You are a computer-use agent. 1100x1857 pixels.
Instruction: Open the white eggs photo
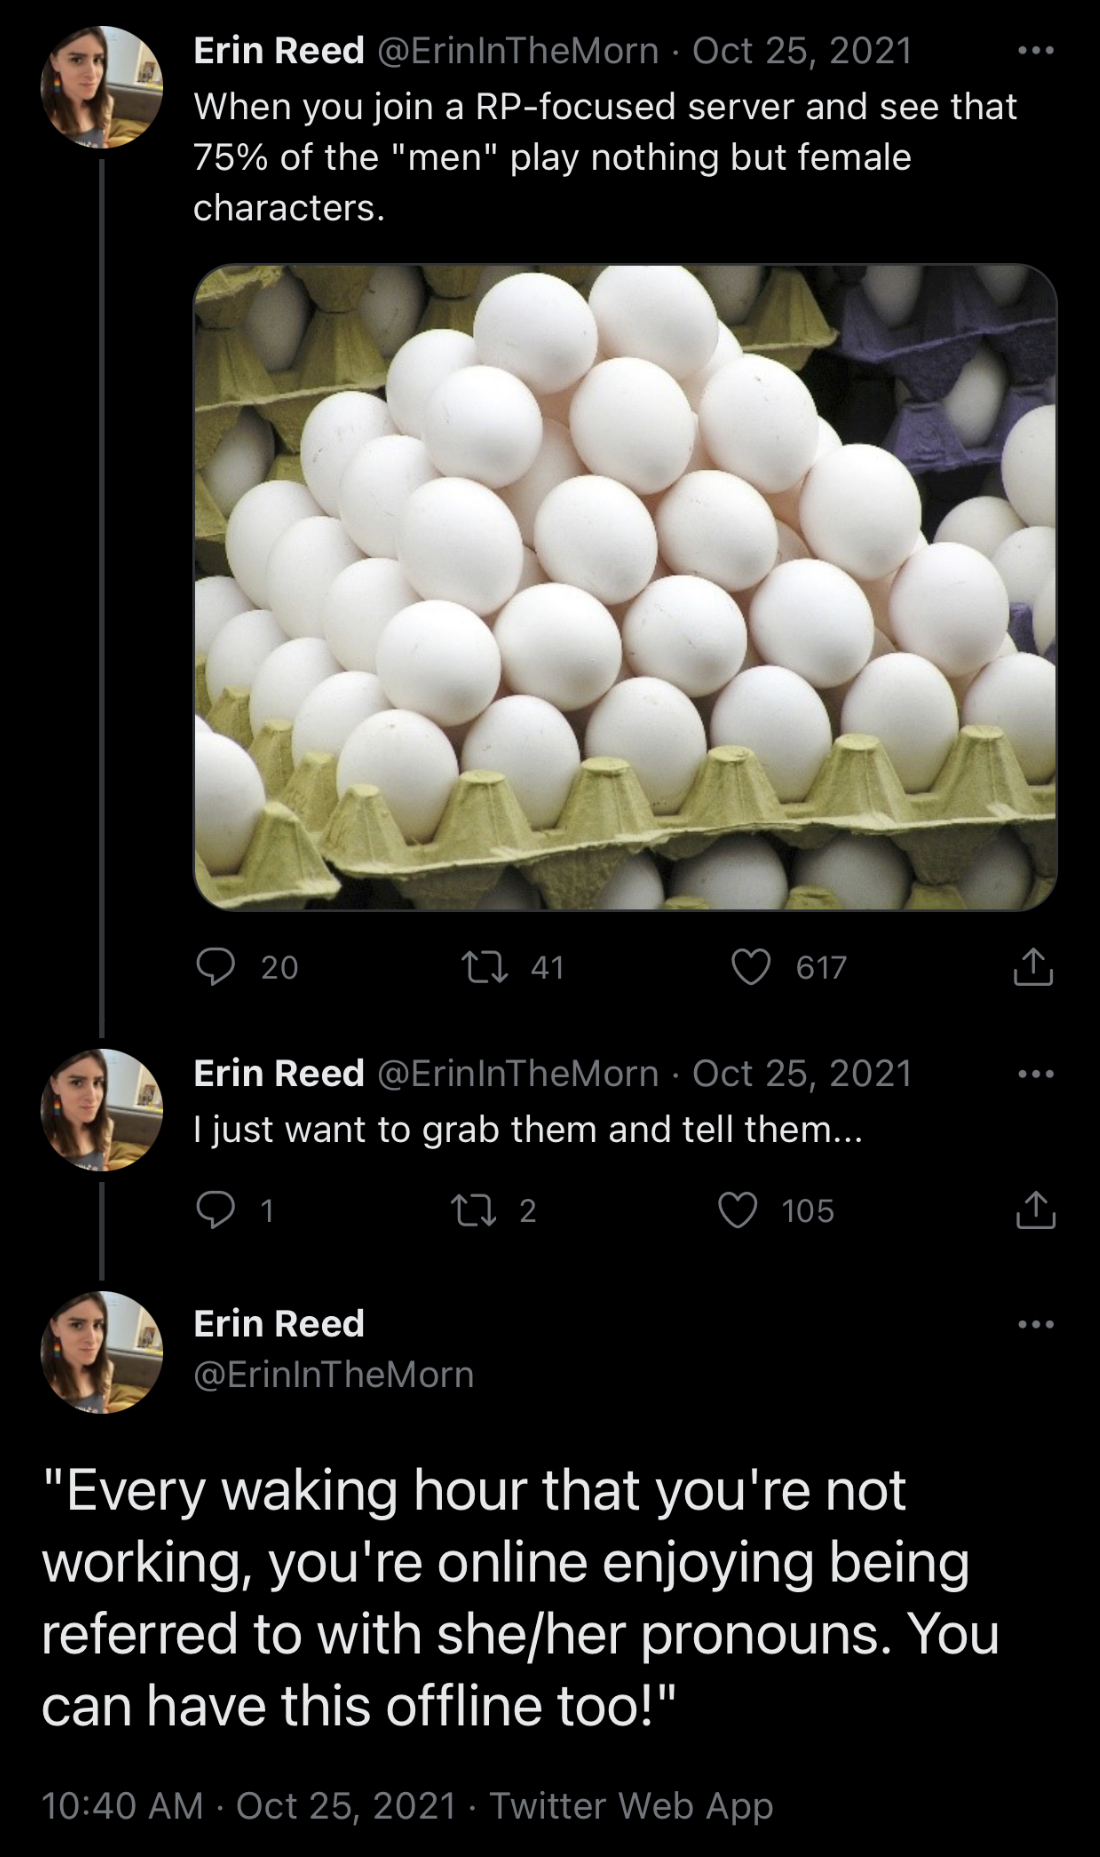625,587
